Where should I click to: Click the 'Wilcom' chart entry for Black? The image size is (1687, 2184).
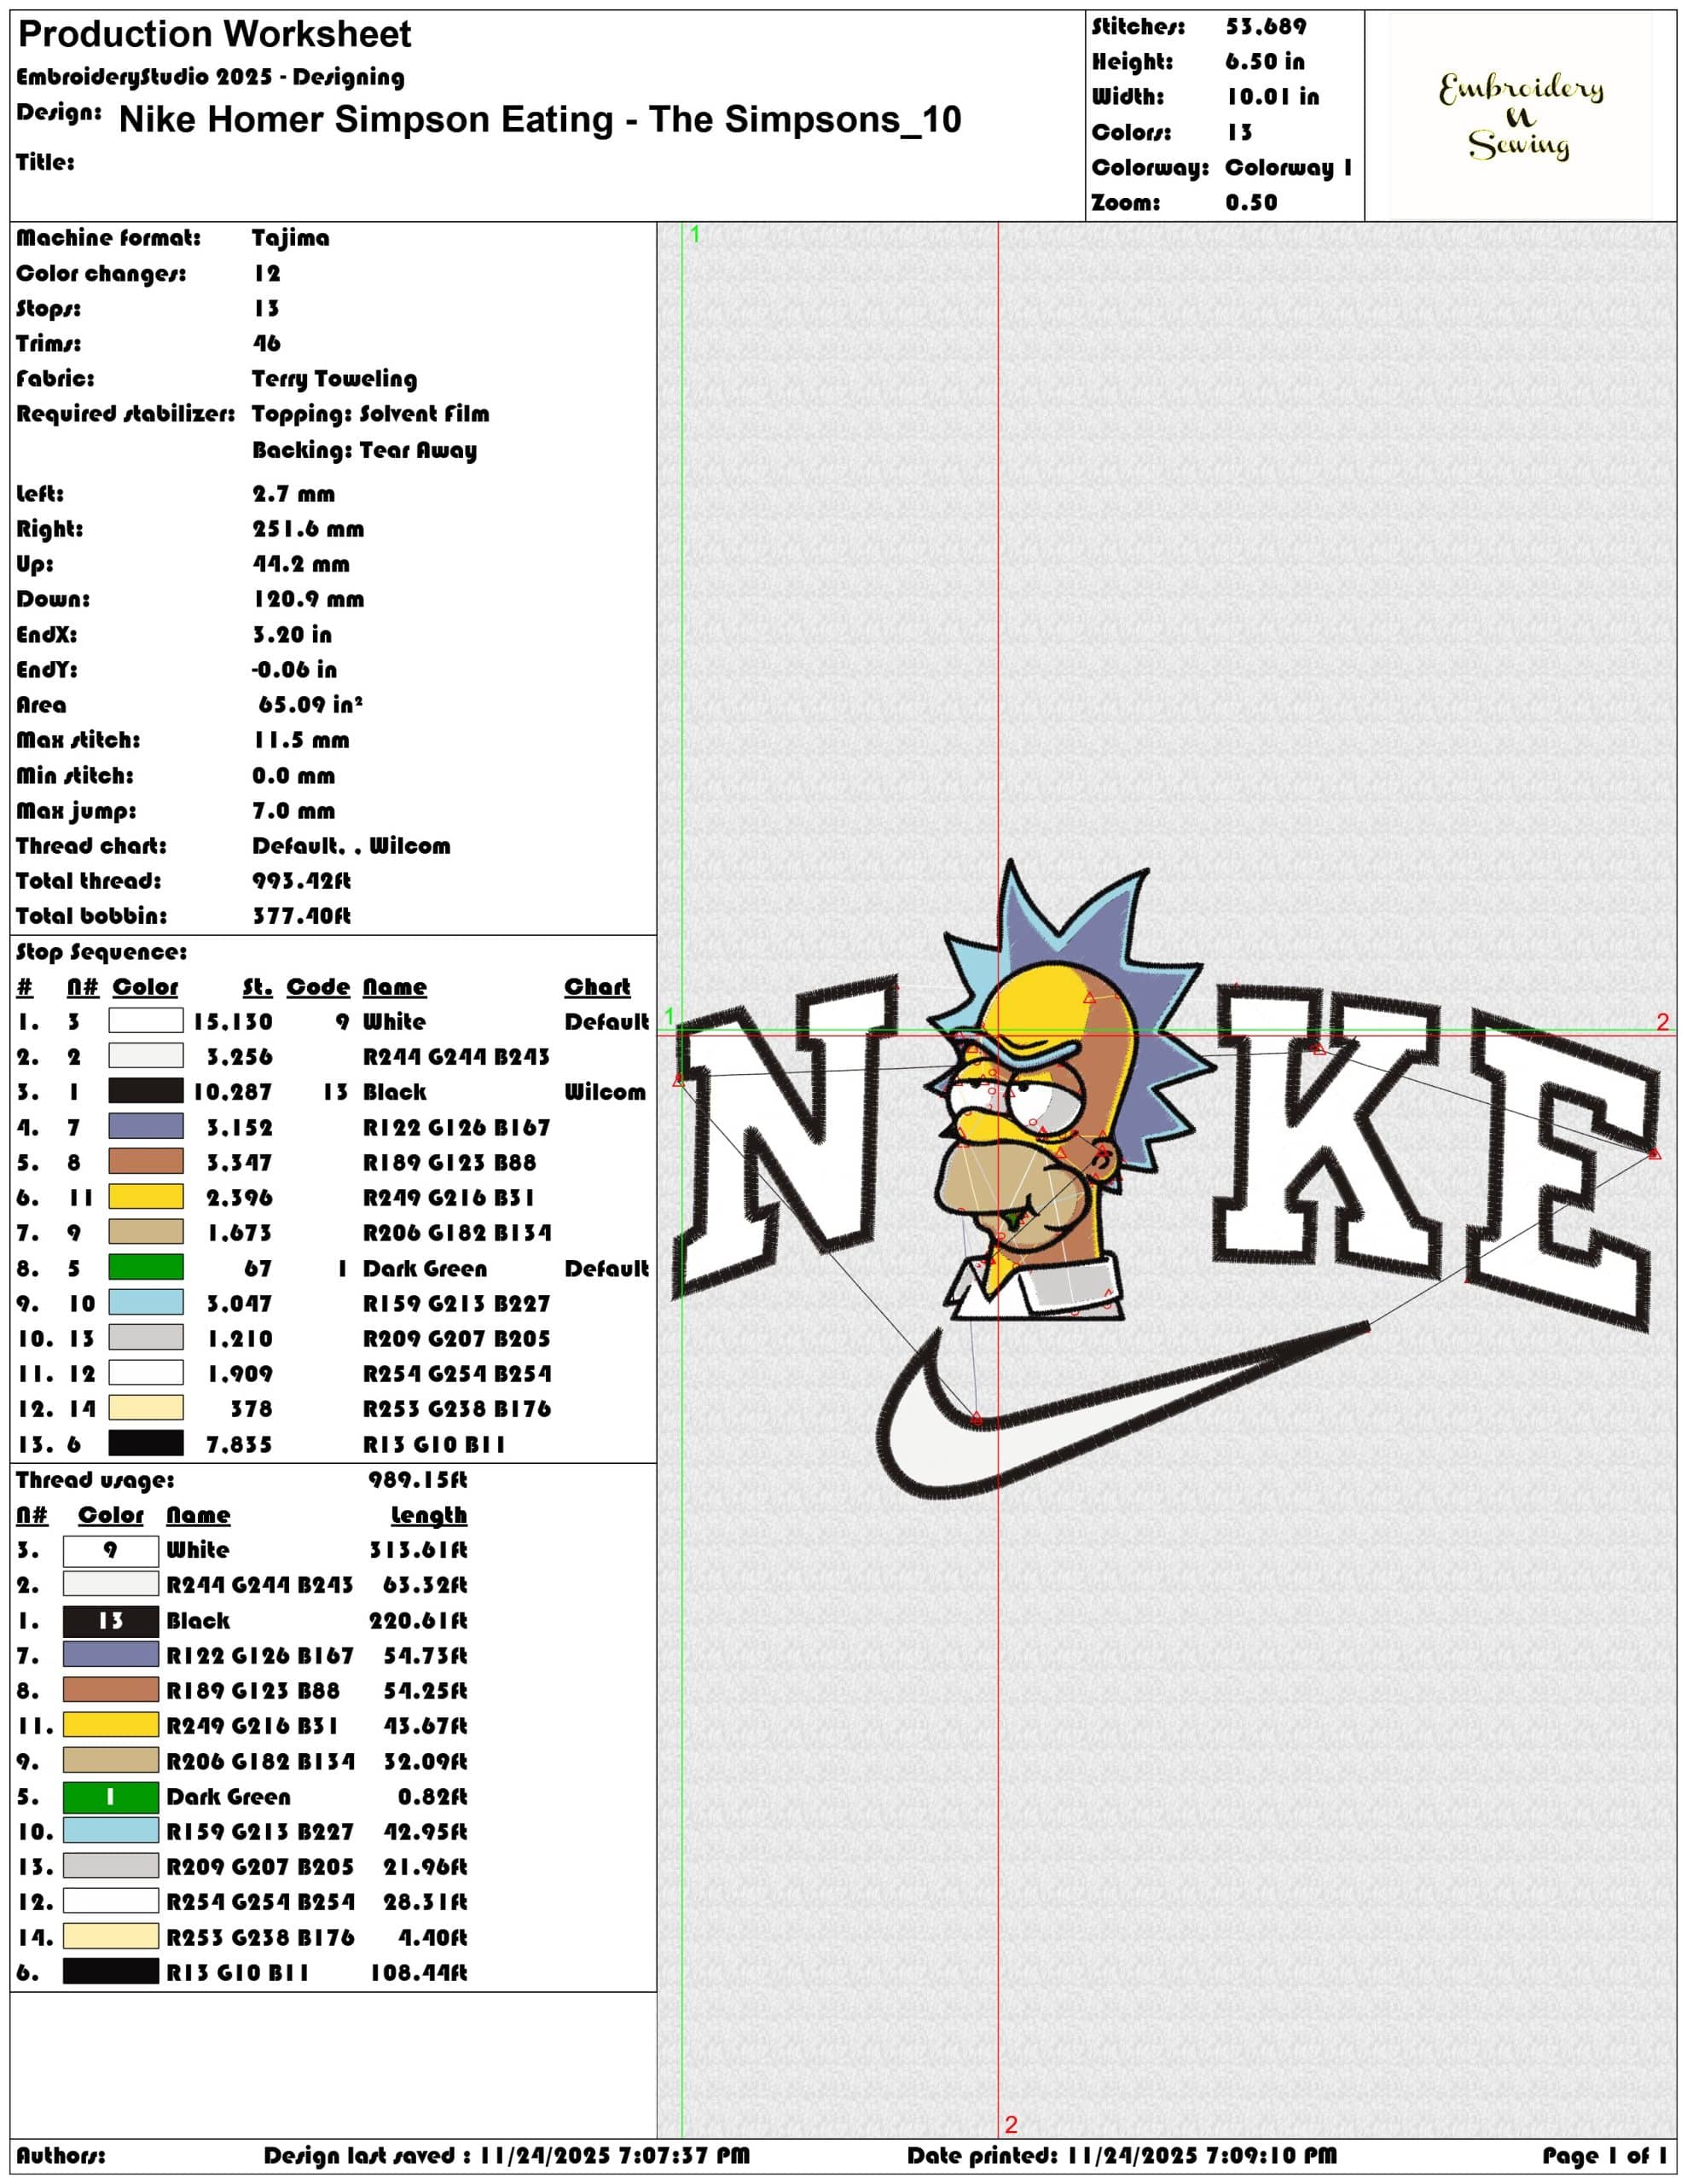[605, 1092]
